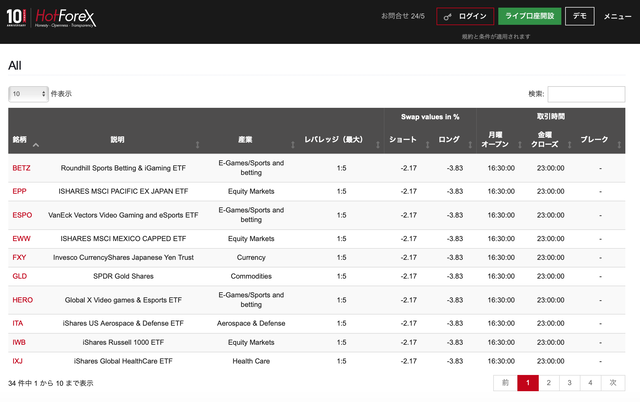Click sort arrows on 月曜オープン column
The width and height of the screenshot is (640, 402).
[520, 145]
